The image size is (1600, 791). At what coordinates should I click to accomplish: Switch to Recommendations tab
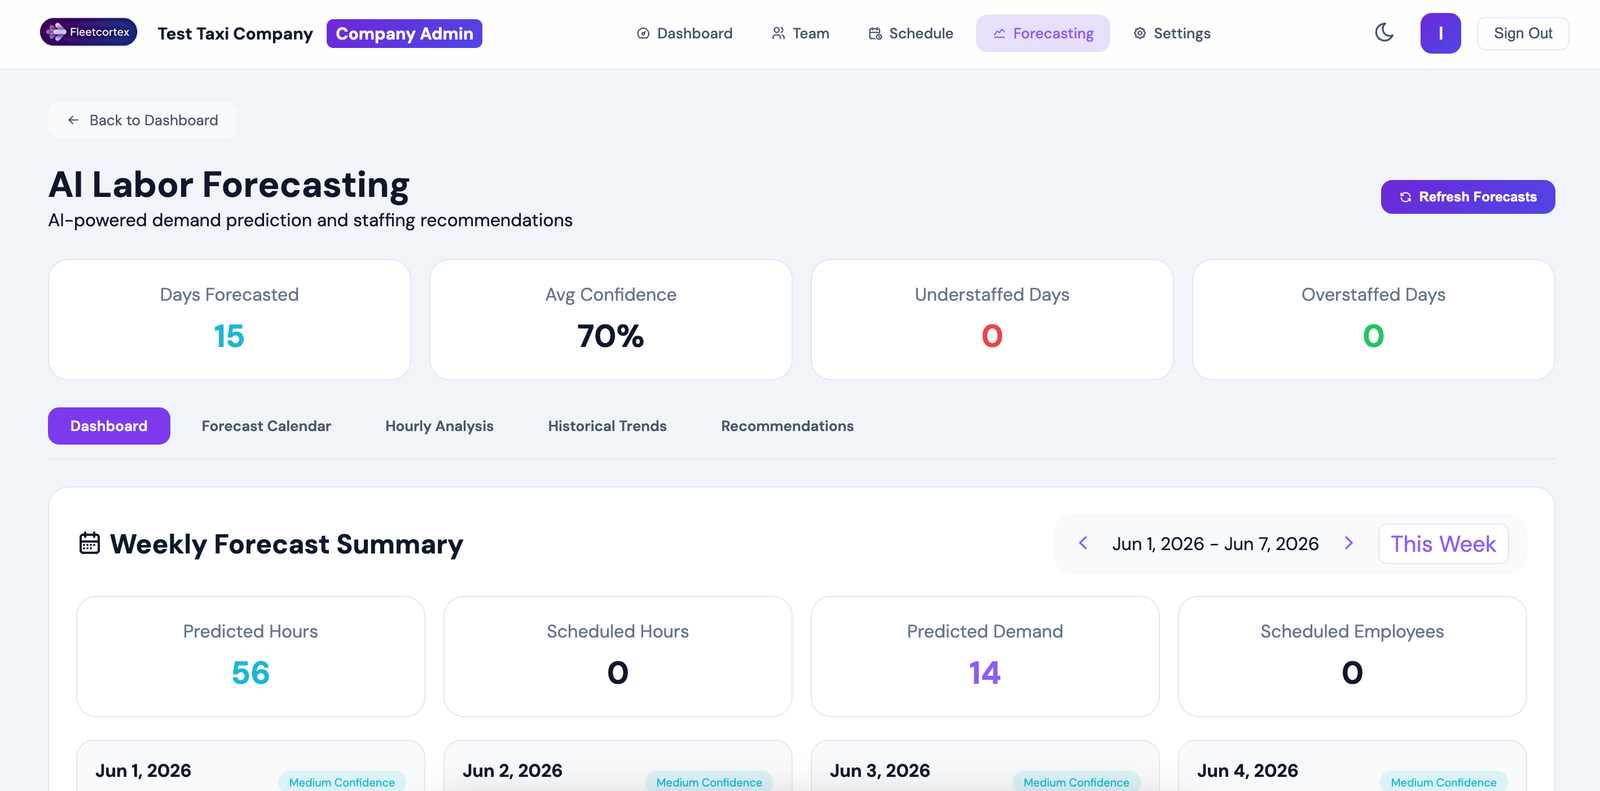point(787,426)
